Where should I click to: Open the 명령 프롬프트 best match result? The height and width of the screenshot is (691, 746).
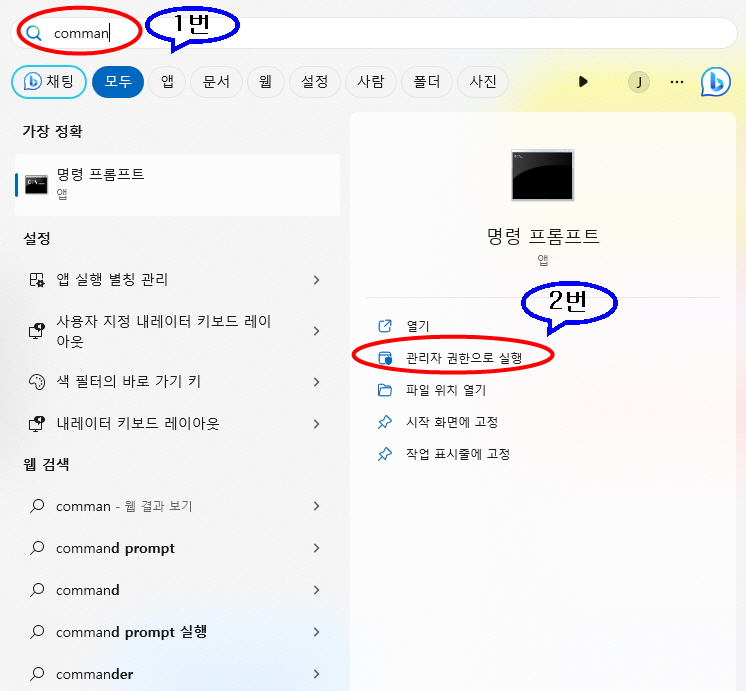coord(177,185)
